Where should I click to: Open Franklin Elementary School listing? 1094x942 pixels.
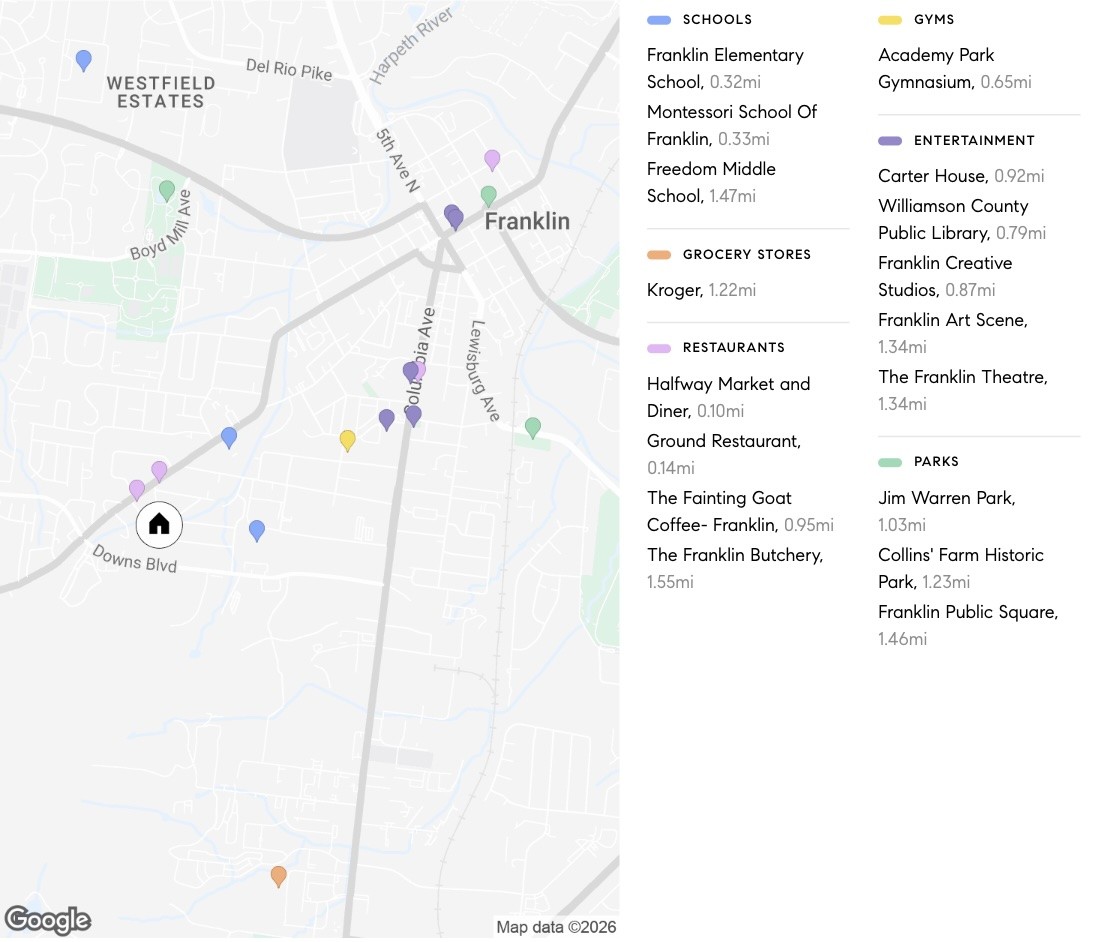[x=725, y=68]
